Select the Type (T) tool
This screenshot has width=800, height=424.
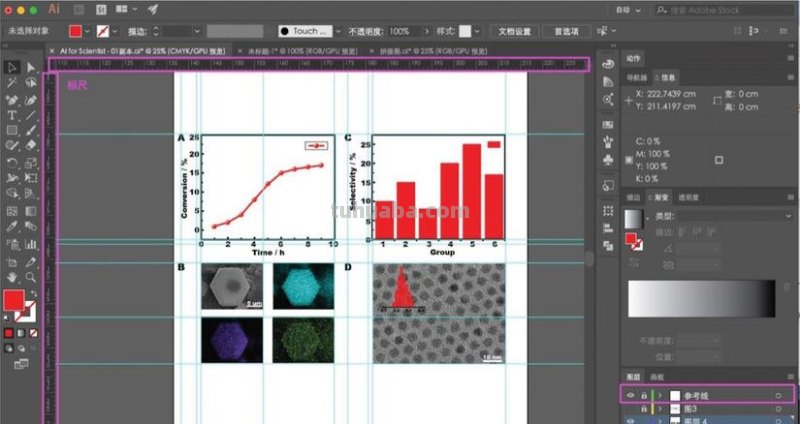click(12, 115)
